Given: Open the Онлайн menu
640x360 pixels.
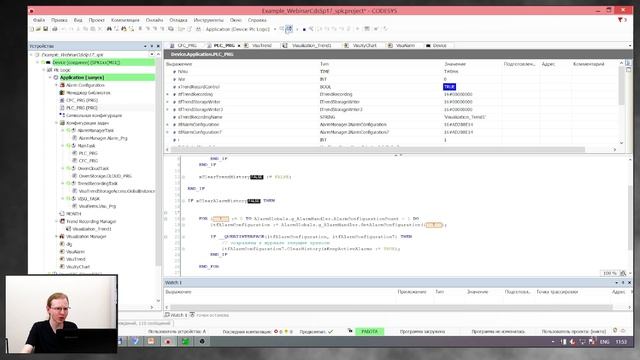Looking at the screenshot, I should coord(154,20).
